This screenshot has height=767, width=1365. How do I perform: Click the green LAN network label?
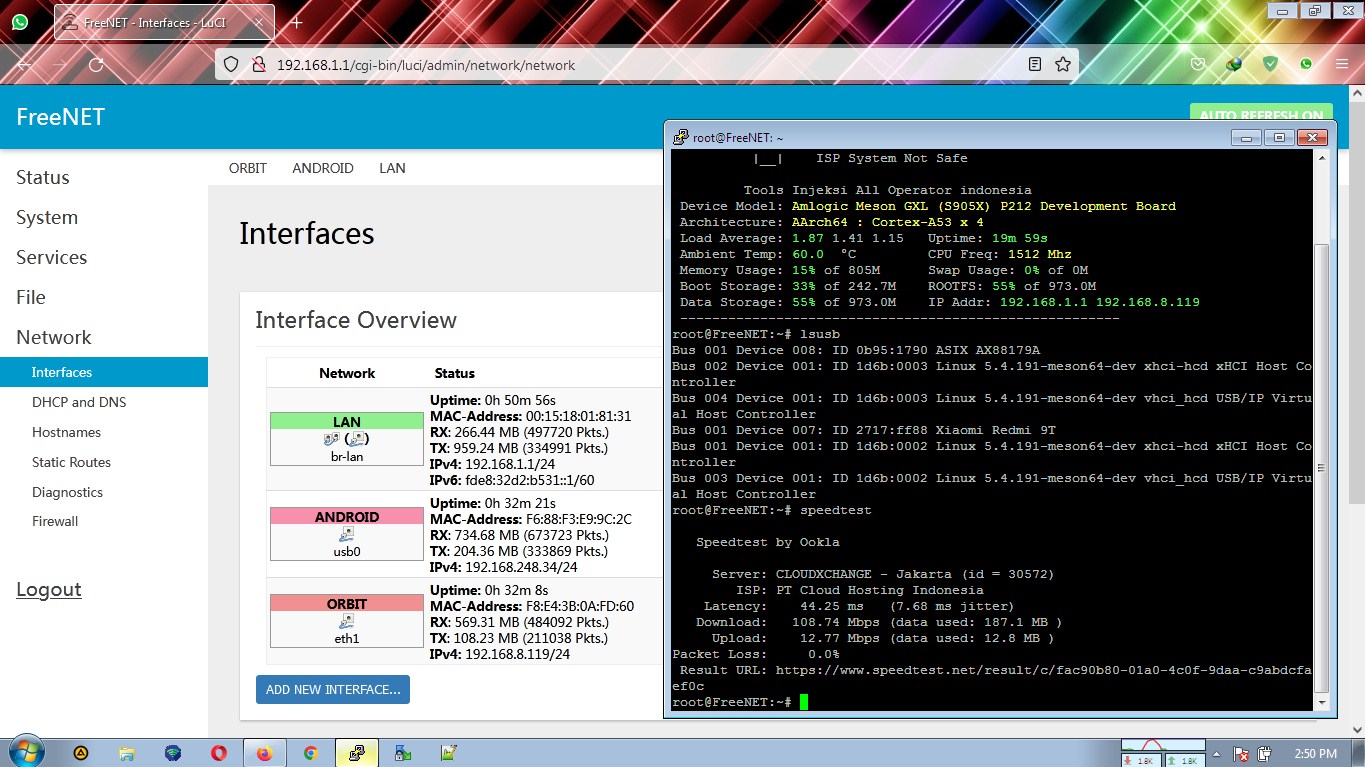347,422
